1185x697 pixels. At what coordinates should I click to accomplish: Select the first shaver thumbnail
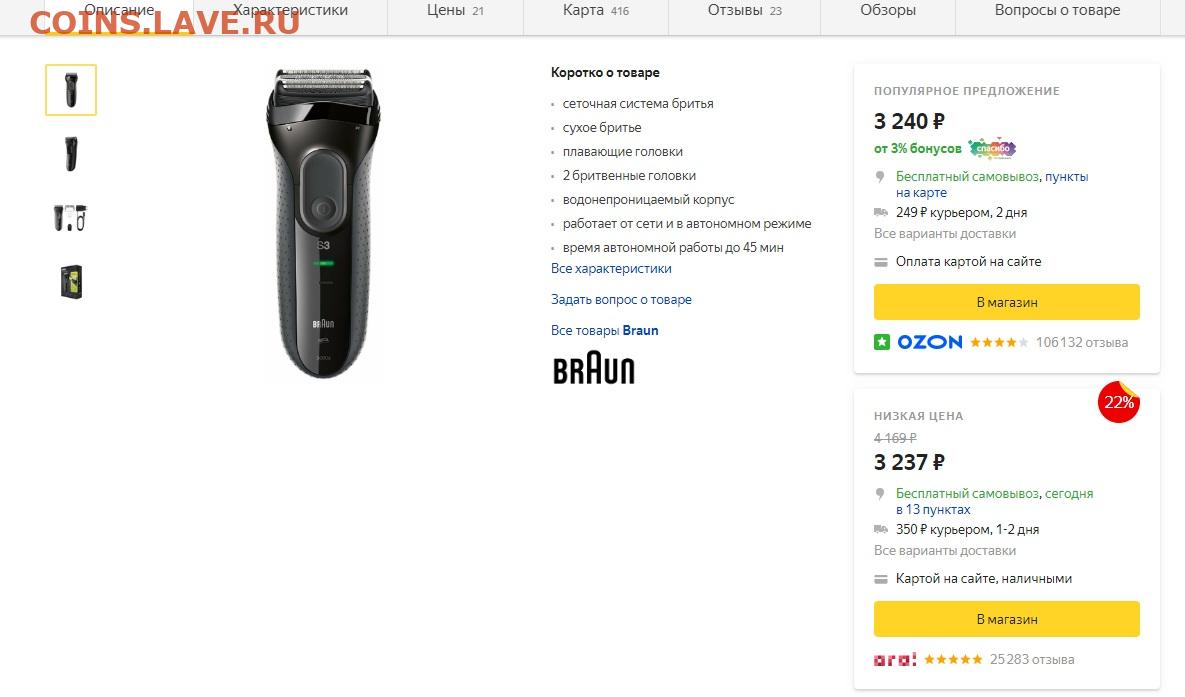pyautogui.click(x=71, y=90)
